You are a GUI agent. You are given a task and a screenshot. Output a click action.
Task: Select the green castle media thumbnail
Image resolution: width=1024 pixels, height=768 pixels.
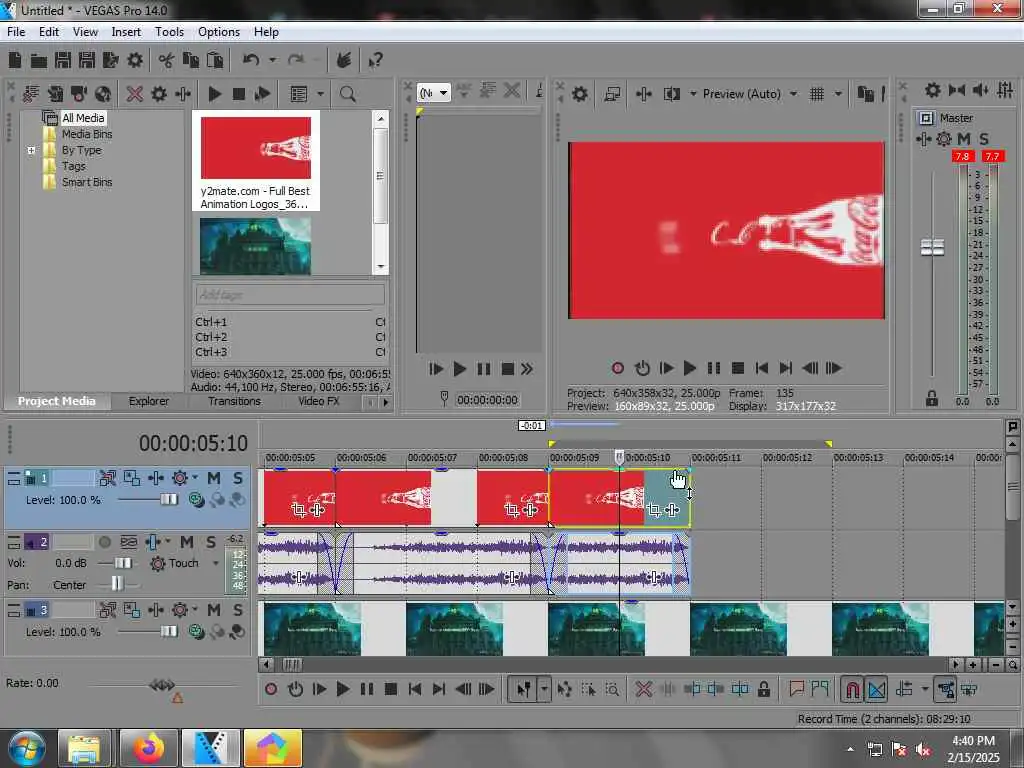click(x=255, y=246)
